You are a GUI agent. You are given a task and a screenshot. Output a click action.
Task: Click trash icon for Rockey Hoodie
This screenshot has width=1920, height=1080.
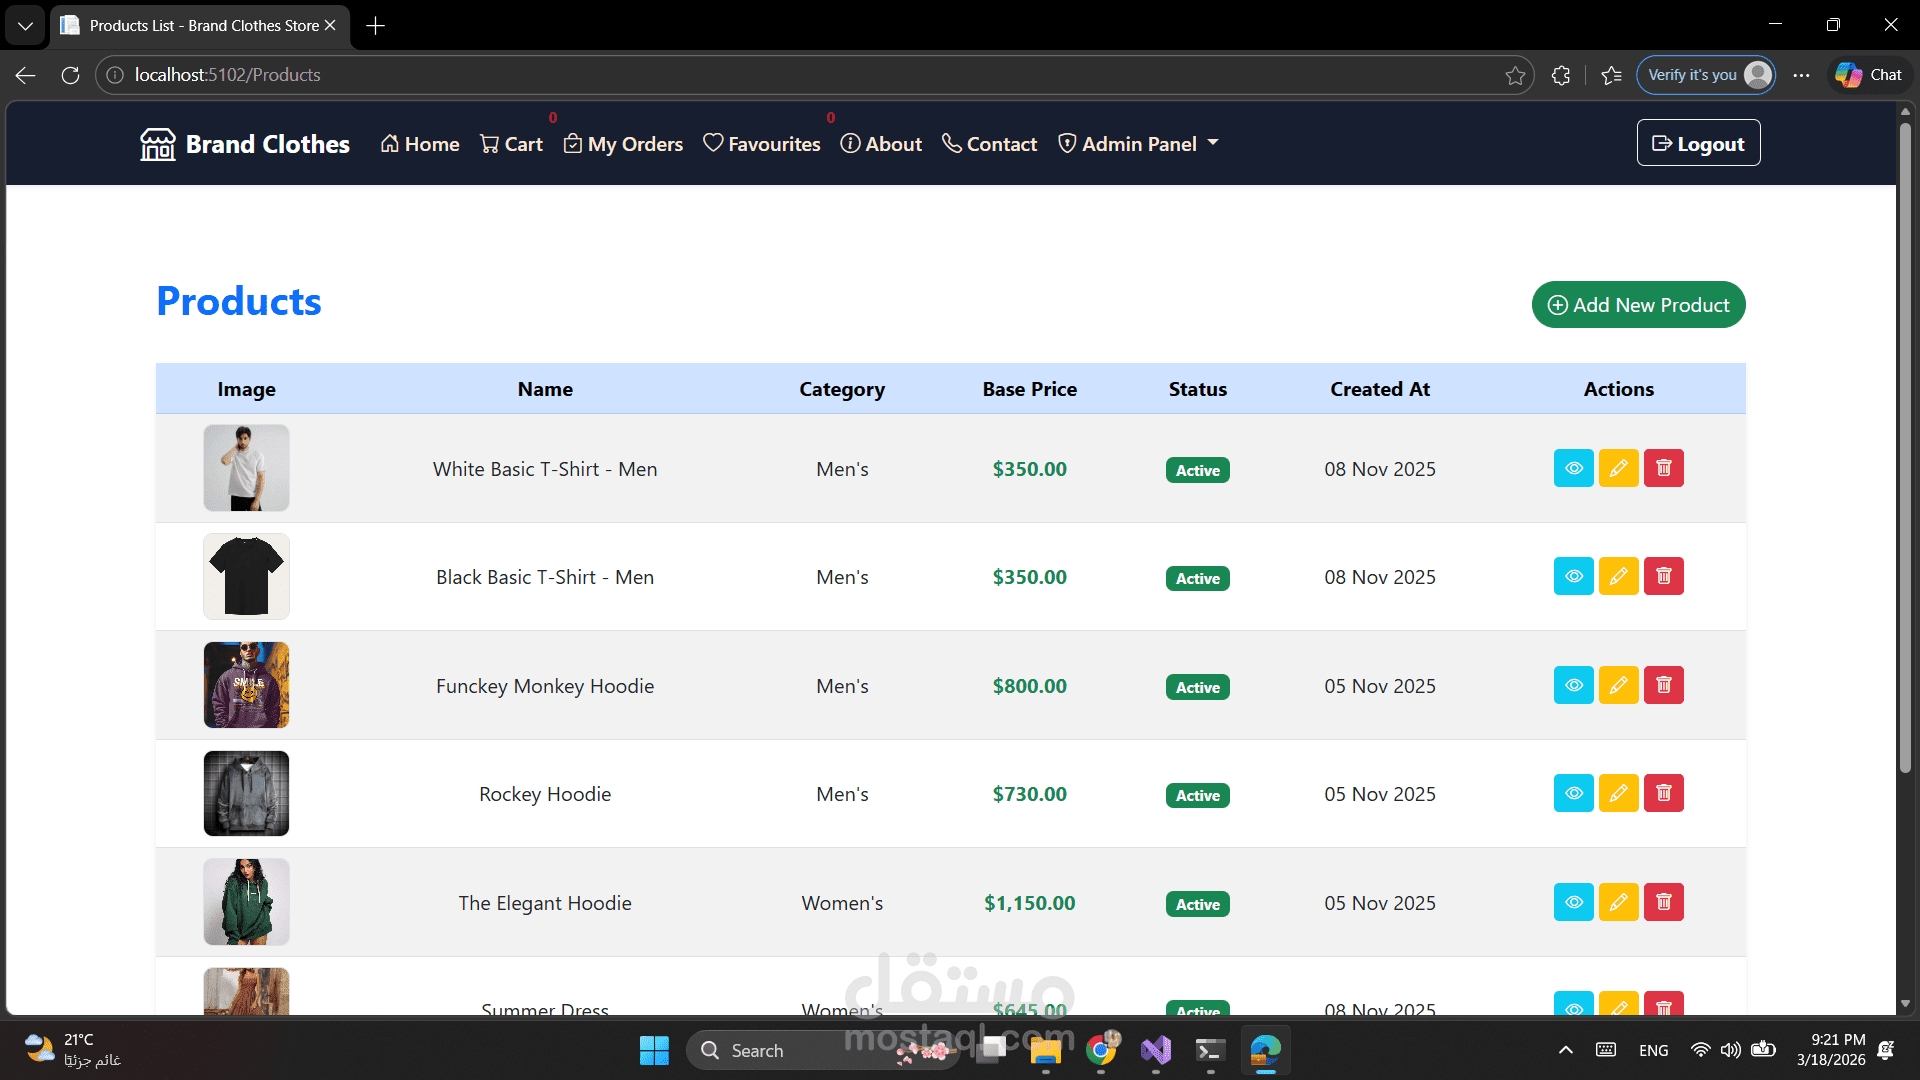coord(1663,793)
